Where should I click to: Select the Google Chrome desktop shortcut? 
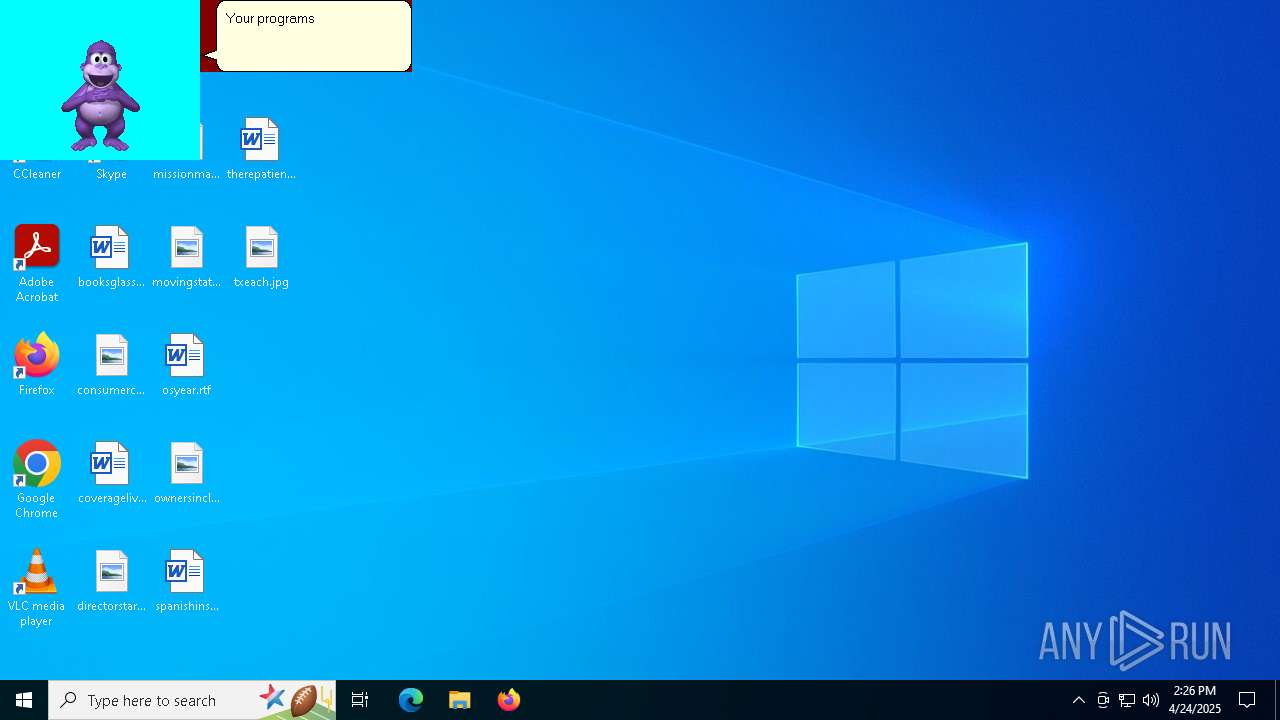(36, 480)
